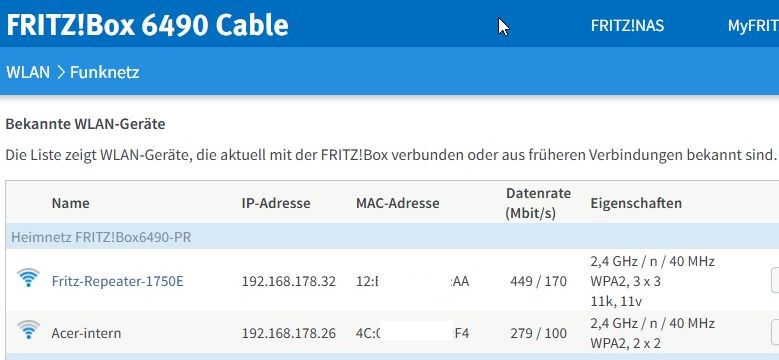The width and height of the screenshot is (779, 360).
Task: Sort by the IP-Adresse column header
Action: click(x=276, y=203)
